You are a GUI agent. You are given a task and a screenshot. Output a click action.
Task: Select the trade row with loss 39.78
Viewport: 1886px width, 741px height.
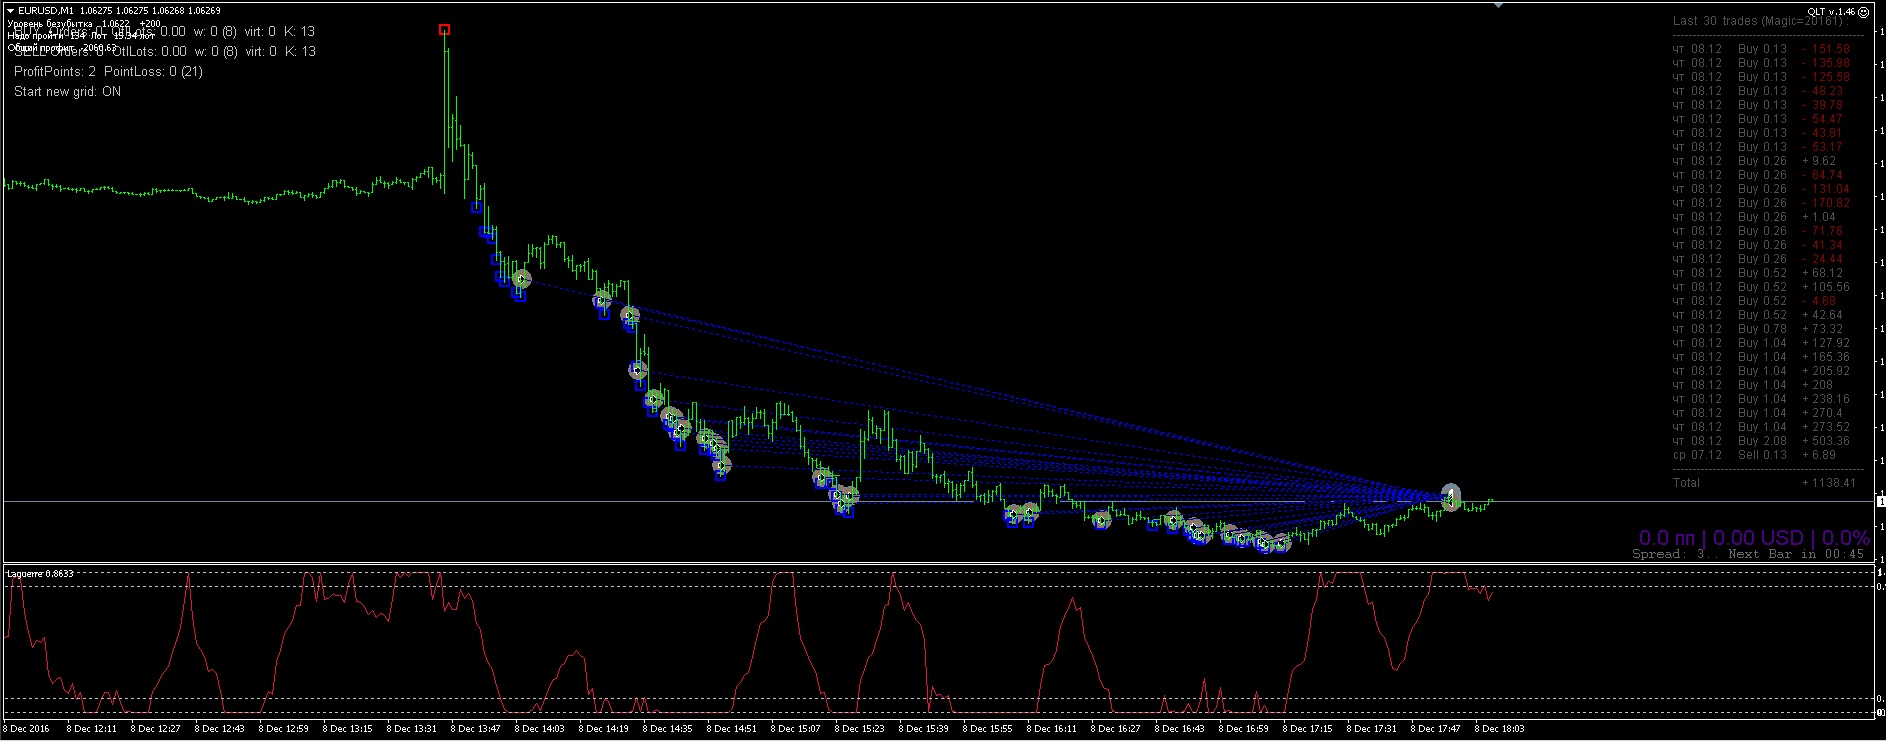pos(1758,105)
